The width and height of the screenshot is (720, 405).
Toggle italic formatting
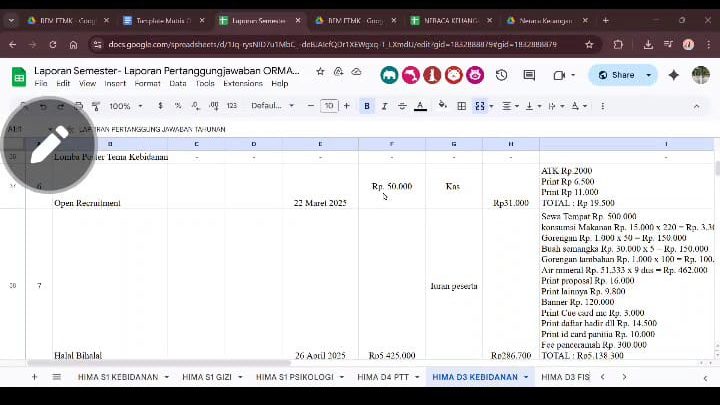point(384,106)
